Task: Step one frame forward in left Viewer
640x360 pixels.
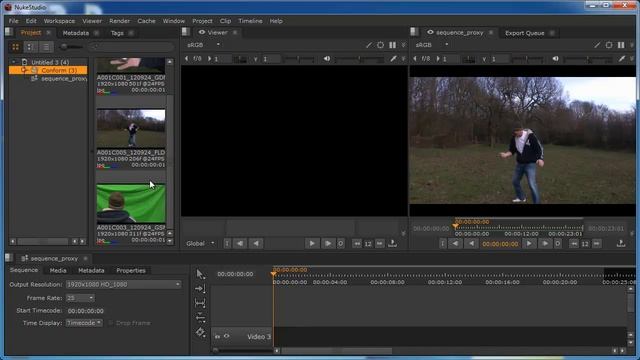Action: click(328, 243)
